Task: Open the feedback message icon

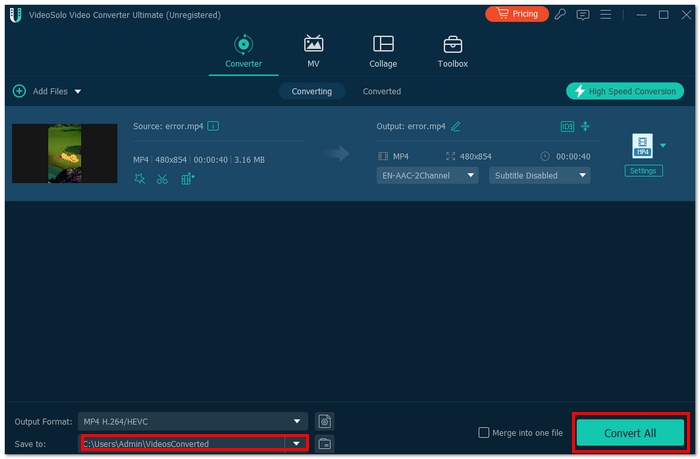Action: click(583, 14)
